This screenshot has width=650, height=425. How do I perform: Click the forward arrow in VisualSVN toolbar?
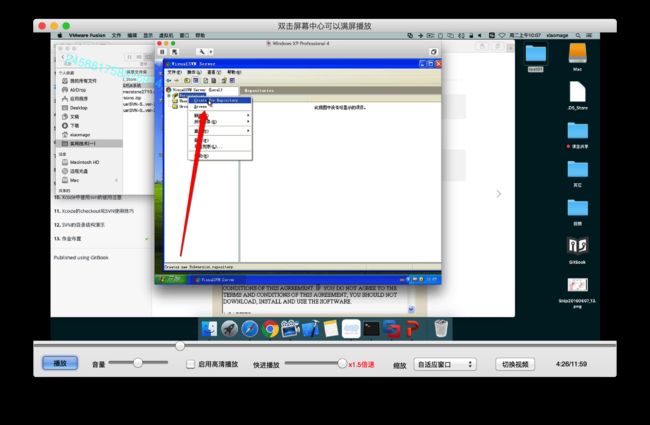(x=177, y=80)
